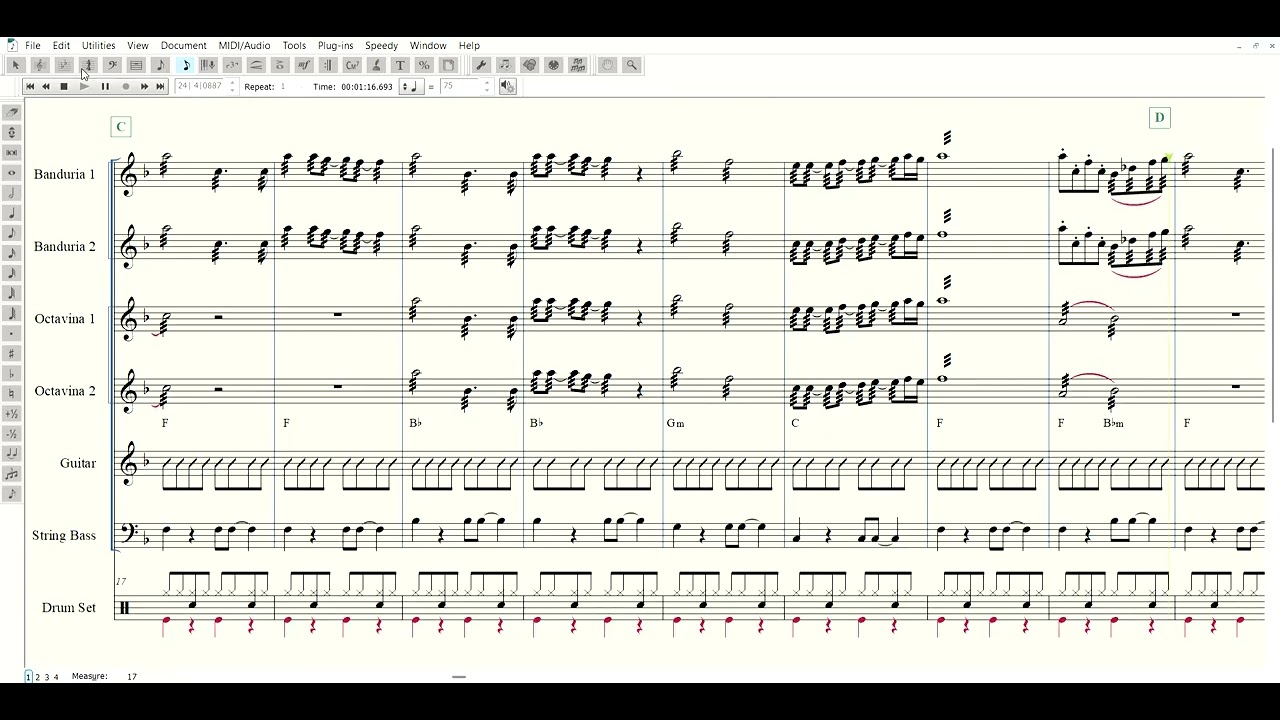Open the tempo note-value dropdown
1280x720 pixels.
(x=411, y=87)
